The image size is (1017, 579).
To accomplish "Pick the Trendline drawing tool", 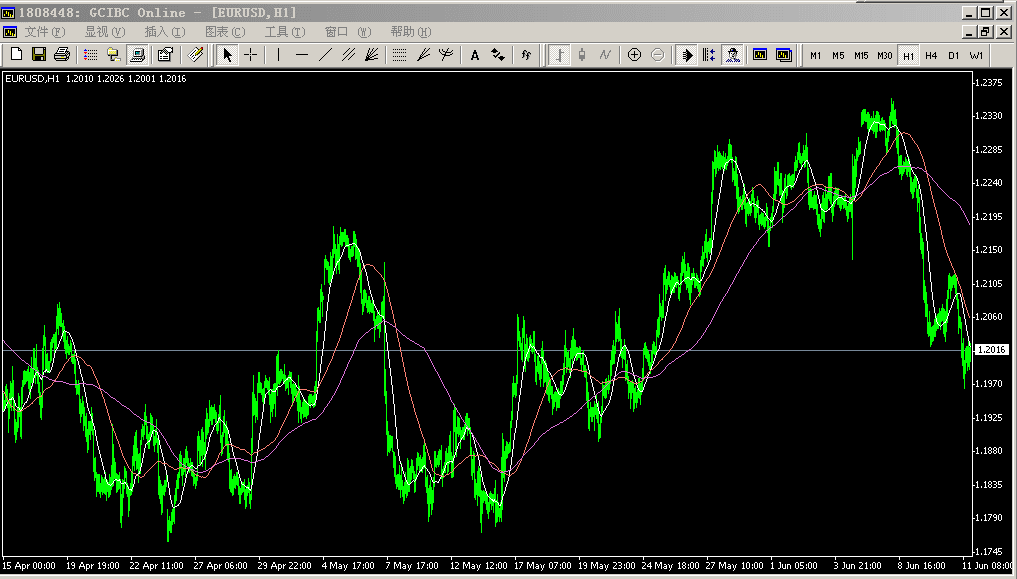I will [x=325, y=55].
